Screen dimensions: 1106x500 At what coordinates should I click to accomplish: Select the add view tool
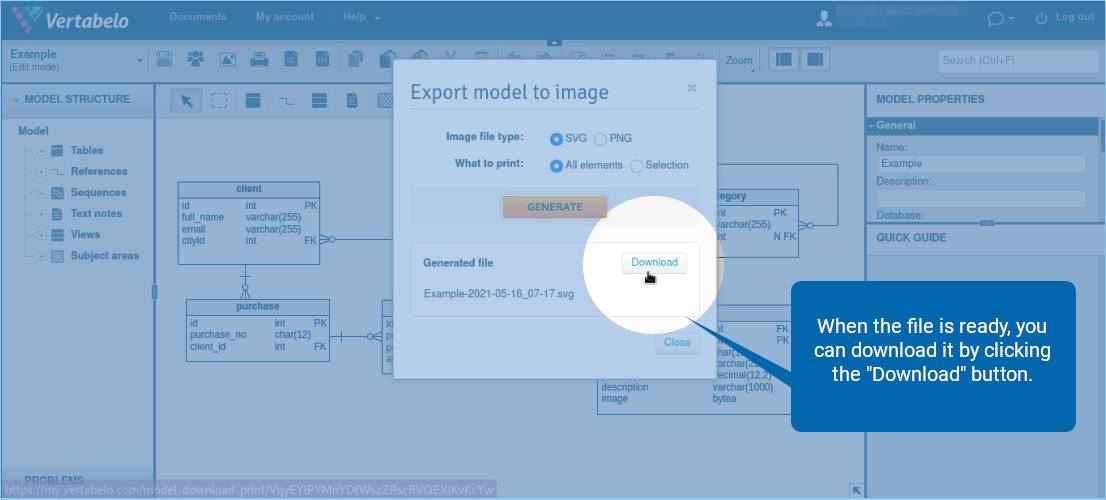(x=320, y=101)
